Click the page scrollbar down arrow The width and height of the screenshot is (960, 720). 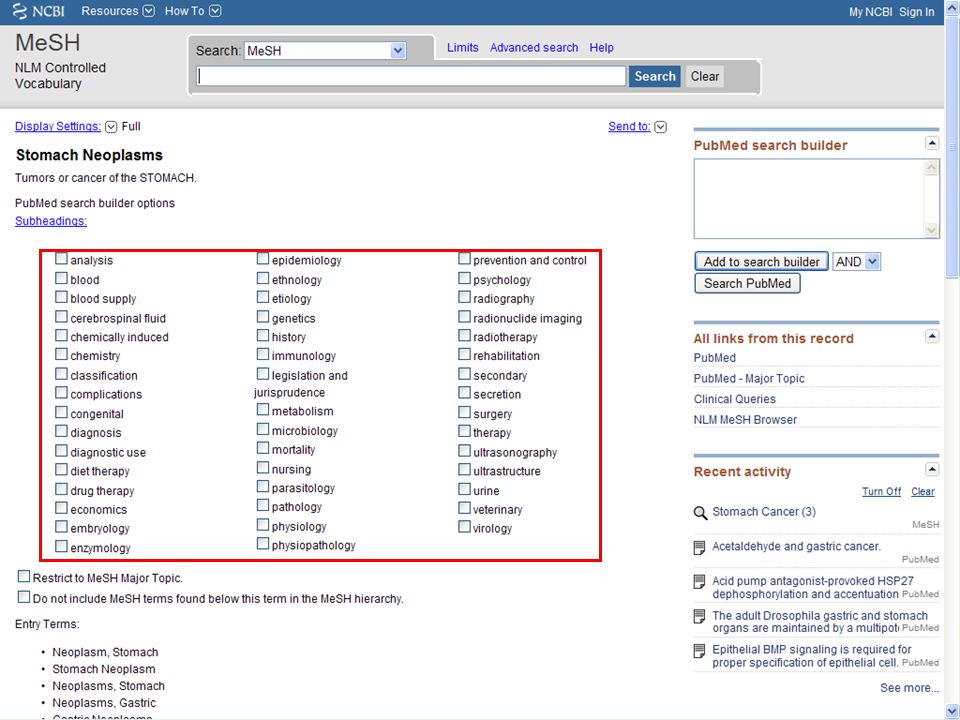coord(952,711)
